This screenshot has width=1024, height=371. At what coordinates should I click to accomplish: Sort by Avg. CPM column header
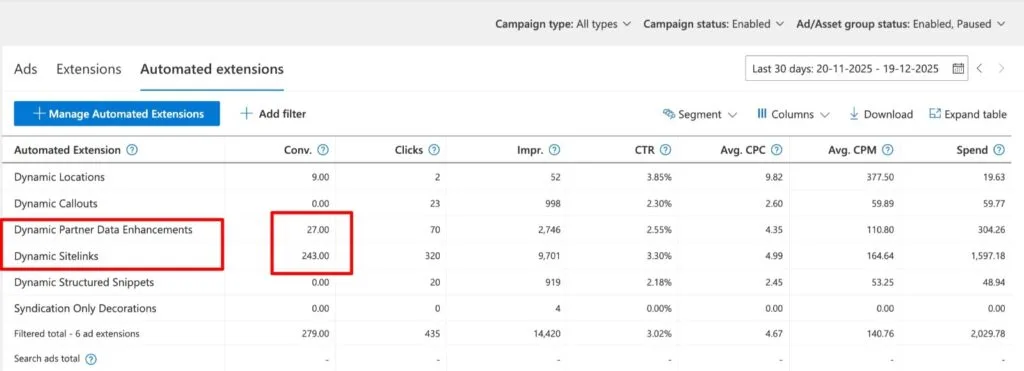(x=852, y=150)
